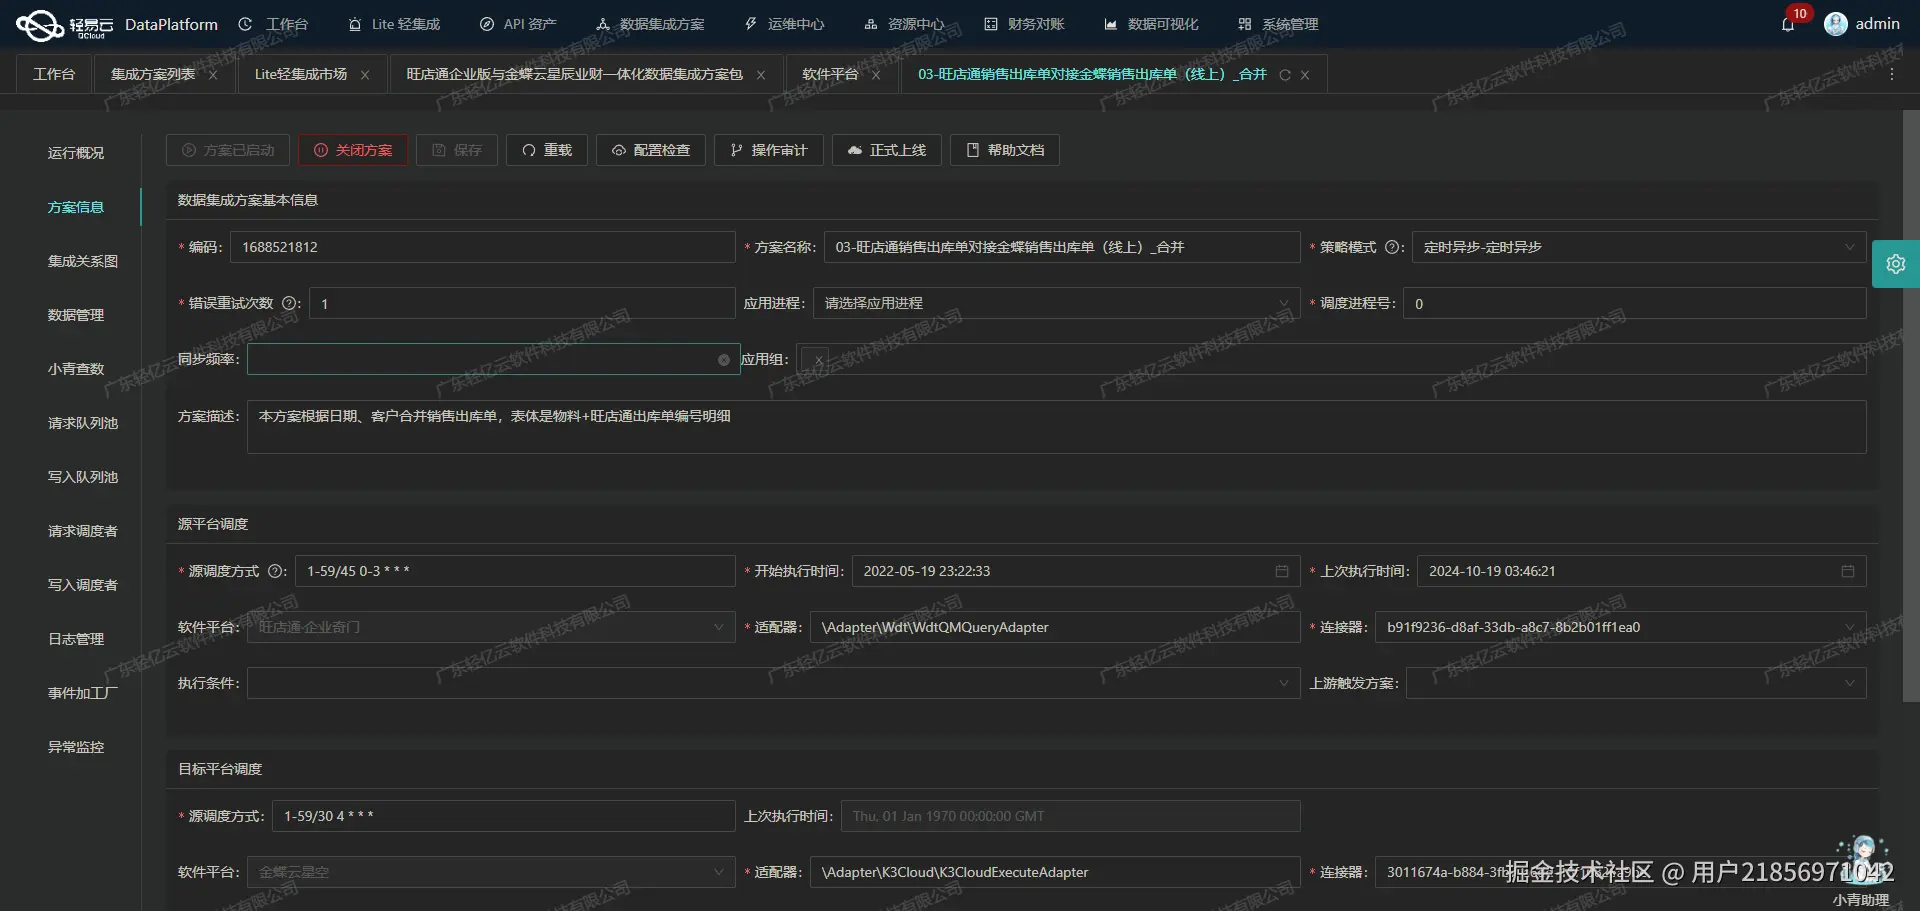Expand the 执行条件 dropdown
The width and height of the screenshot is (1920, 911).
(x=774, y=683)
